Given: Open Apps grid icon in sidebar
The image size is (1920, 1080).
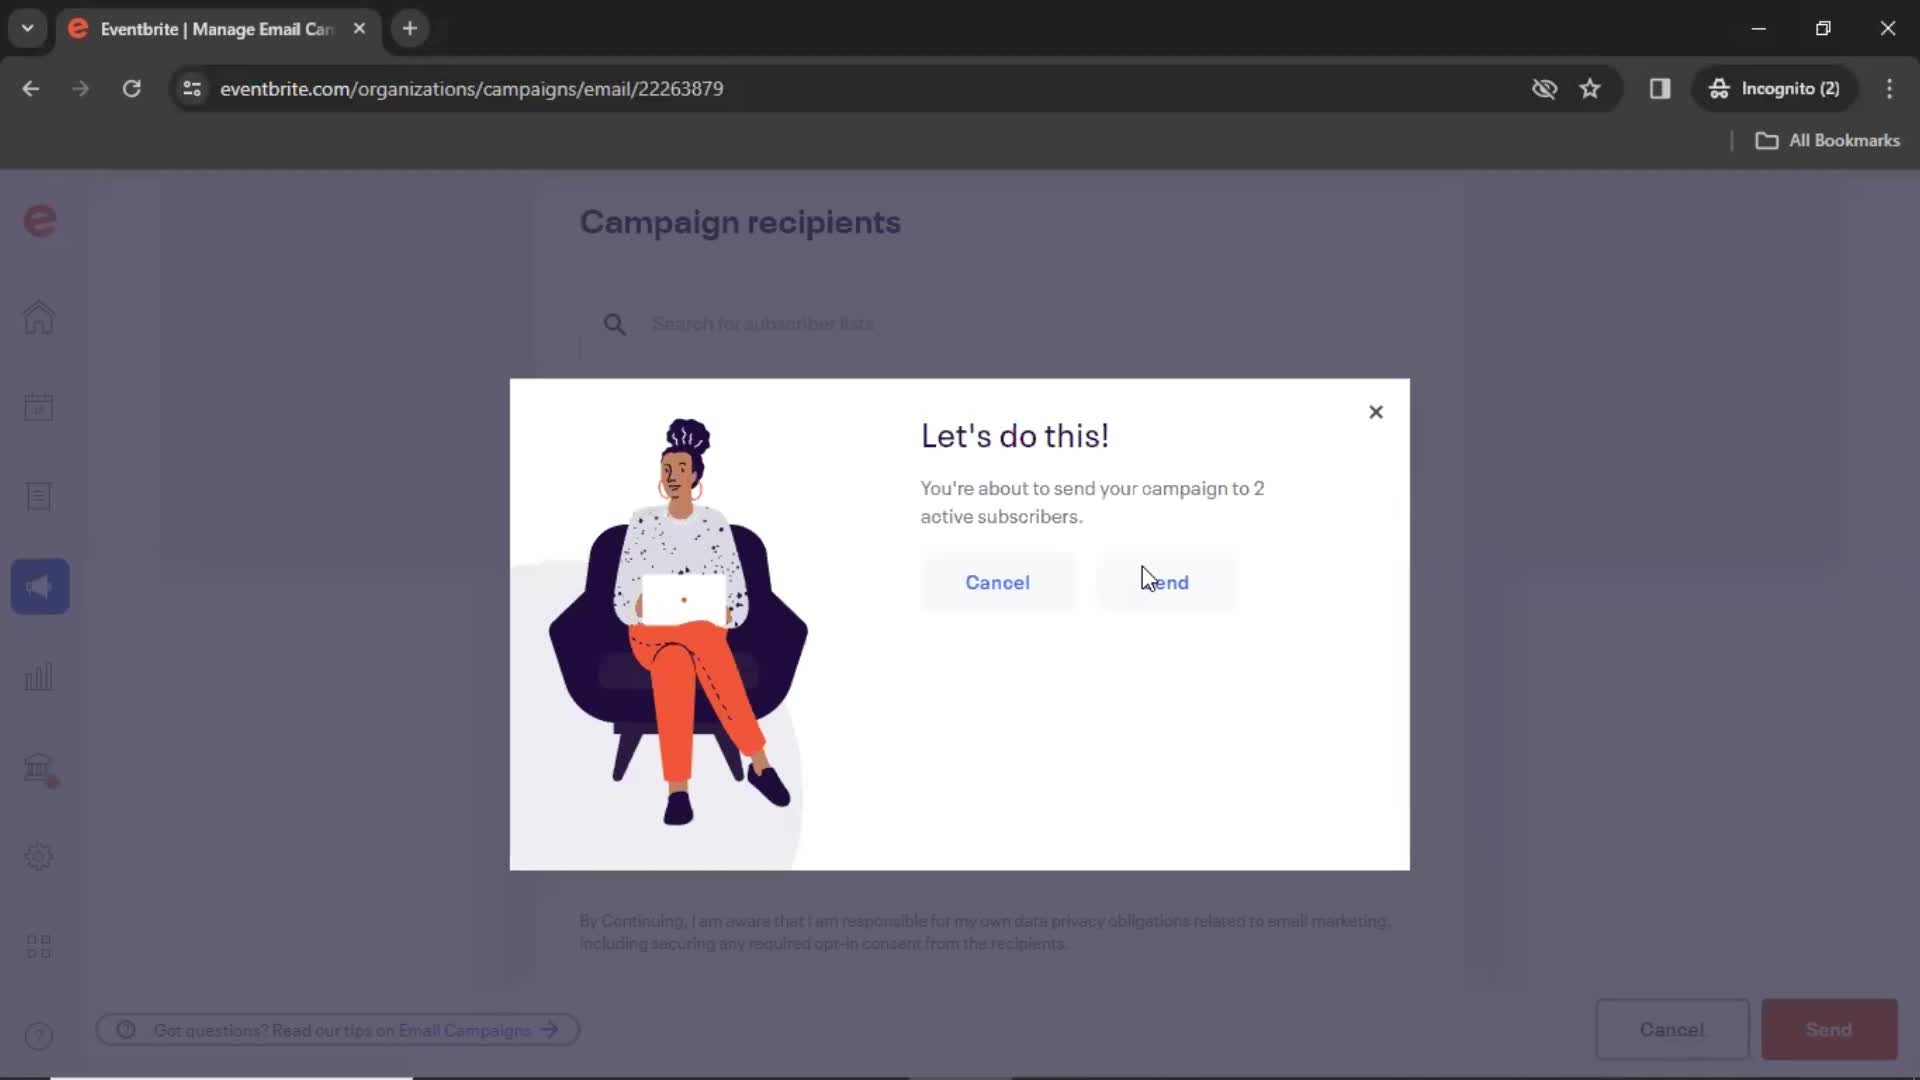Looking at the screenshot, I should click(39, 946).
